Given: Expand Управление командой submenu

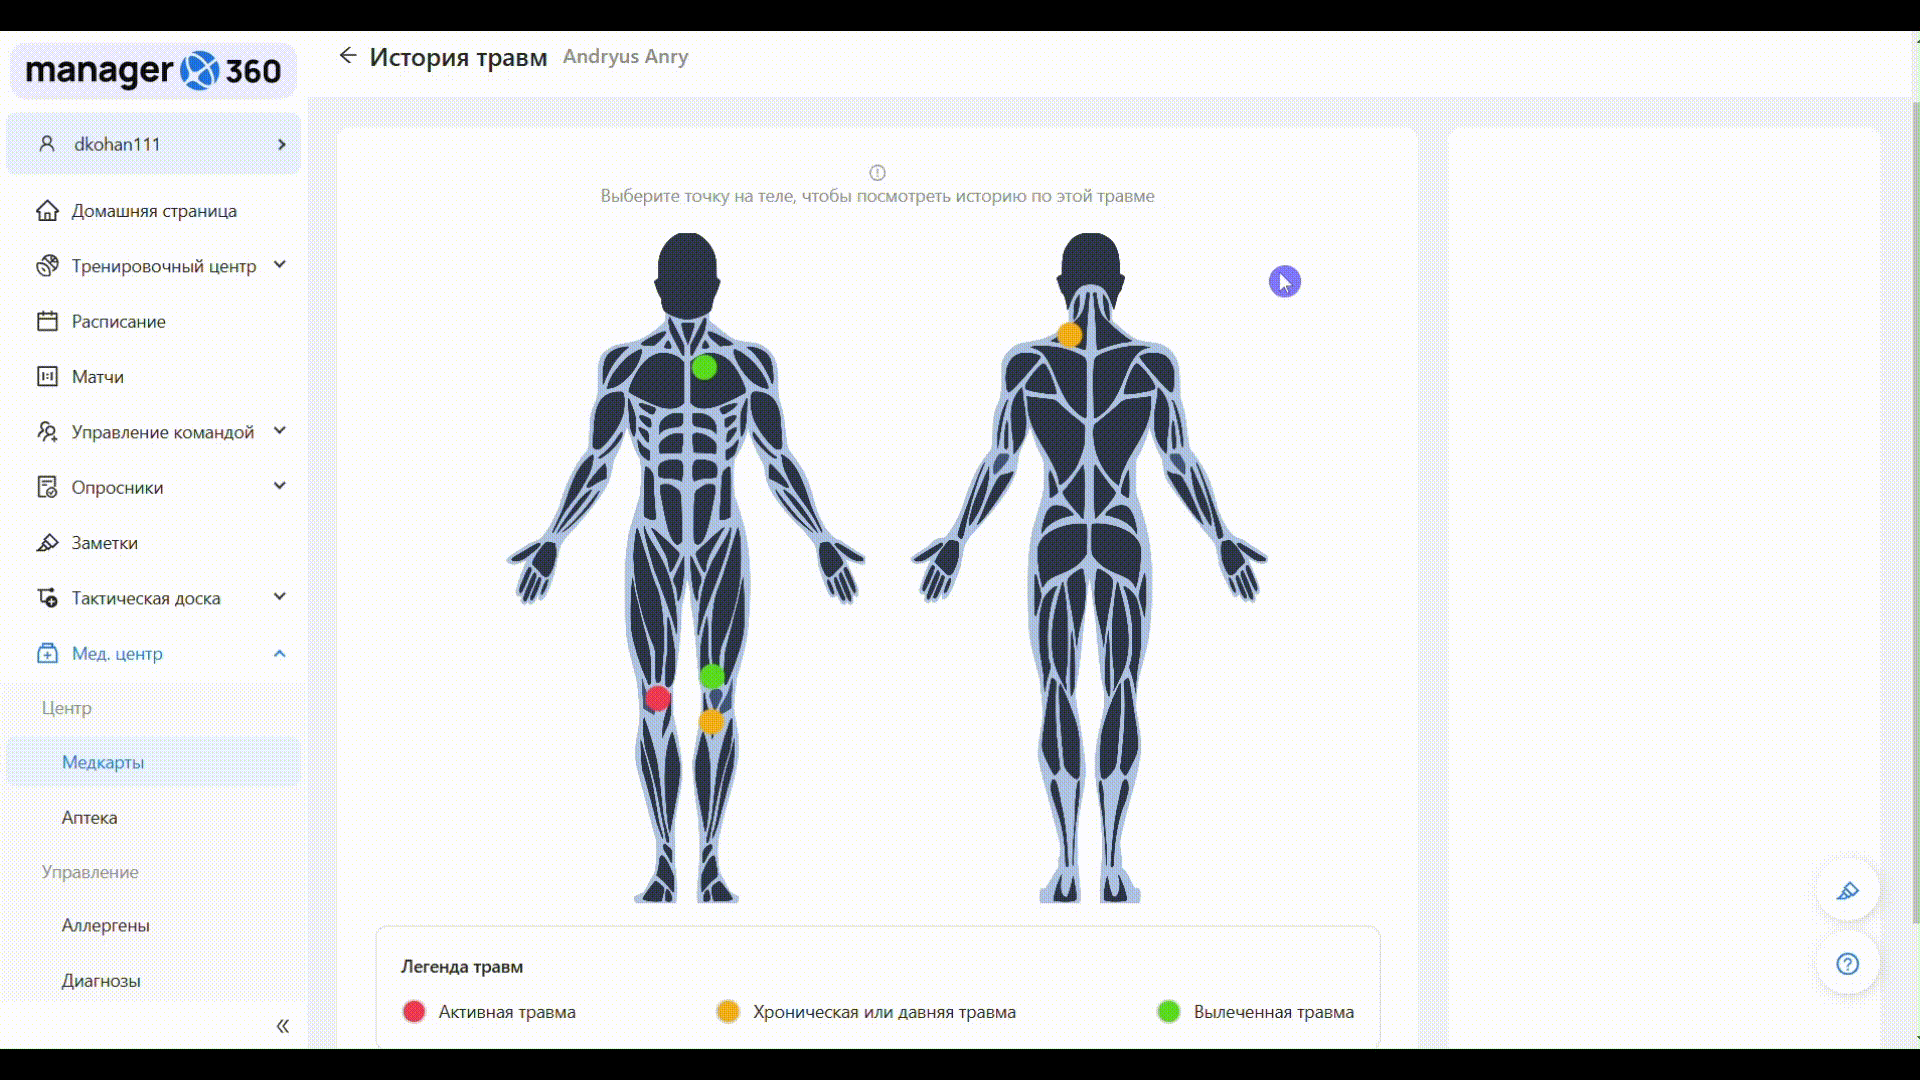Looking at the screenshot, I should pos(280,431).
